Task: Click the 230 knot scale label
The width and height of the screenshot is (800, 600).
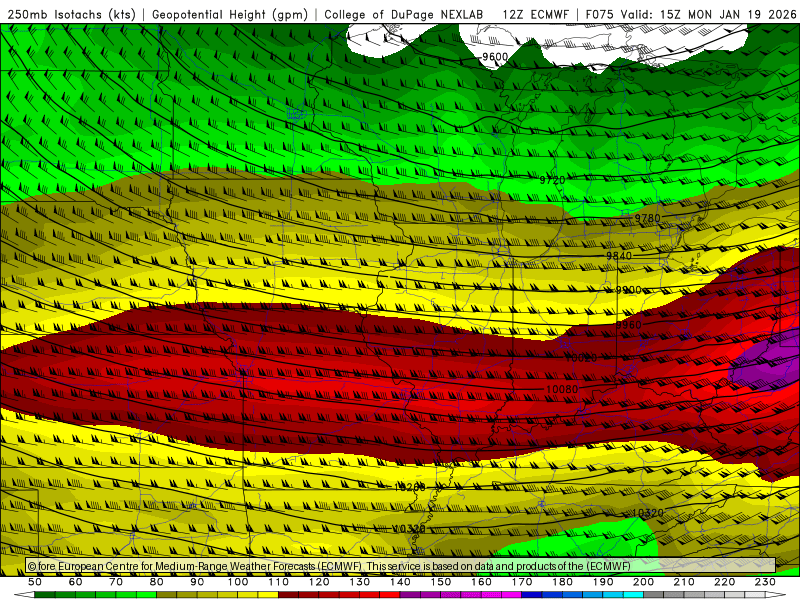Action: pos(765,582)
